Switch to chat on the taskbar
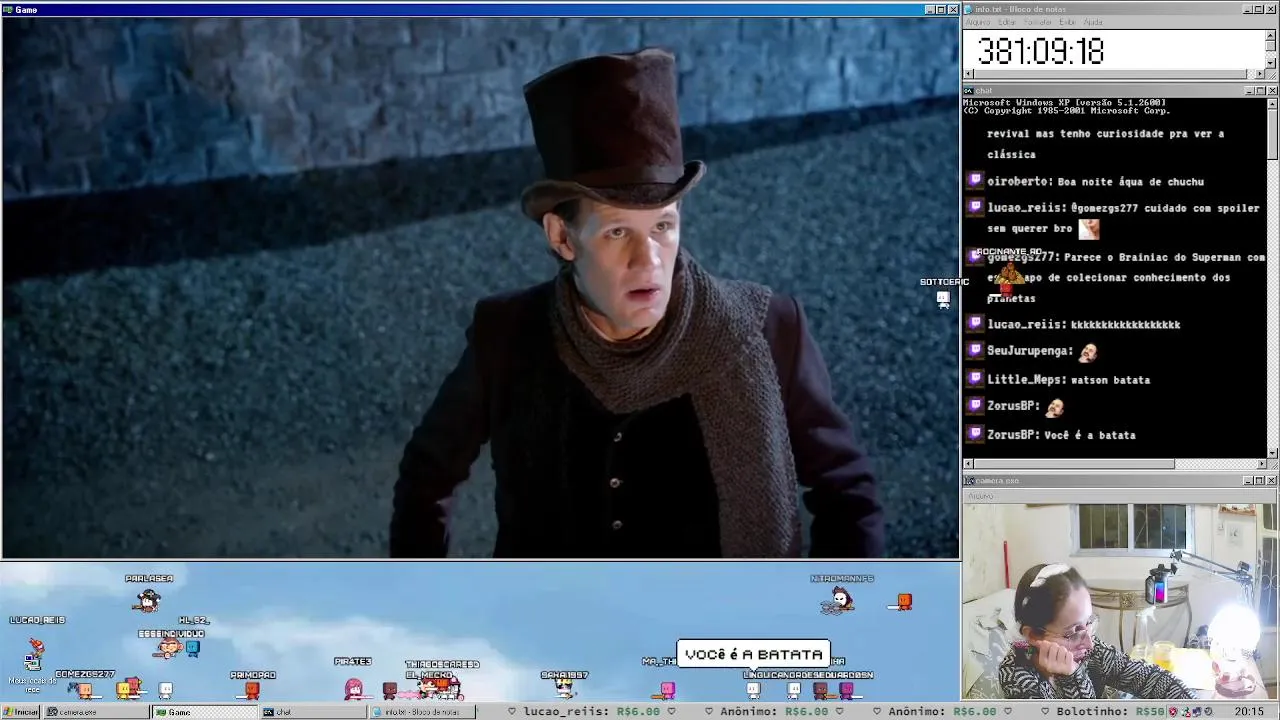 point(313,712)
